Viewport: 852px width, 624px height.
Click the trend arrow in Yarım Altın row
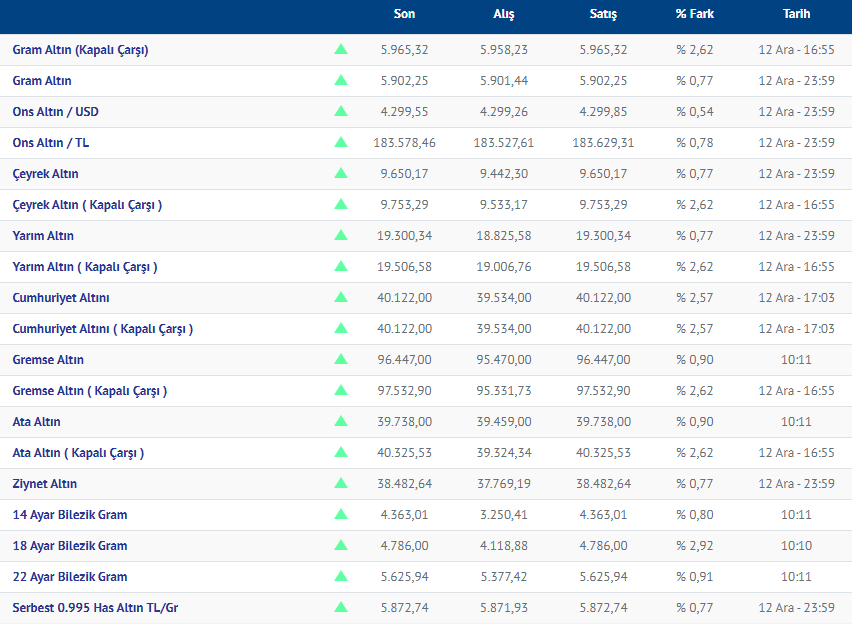tap(341, 236)
